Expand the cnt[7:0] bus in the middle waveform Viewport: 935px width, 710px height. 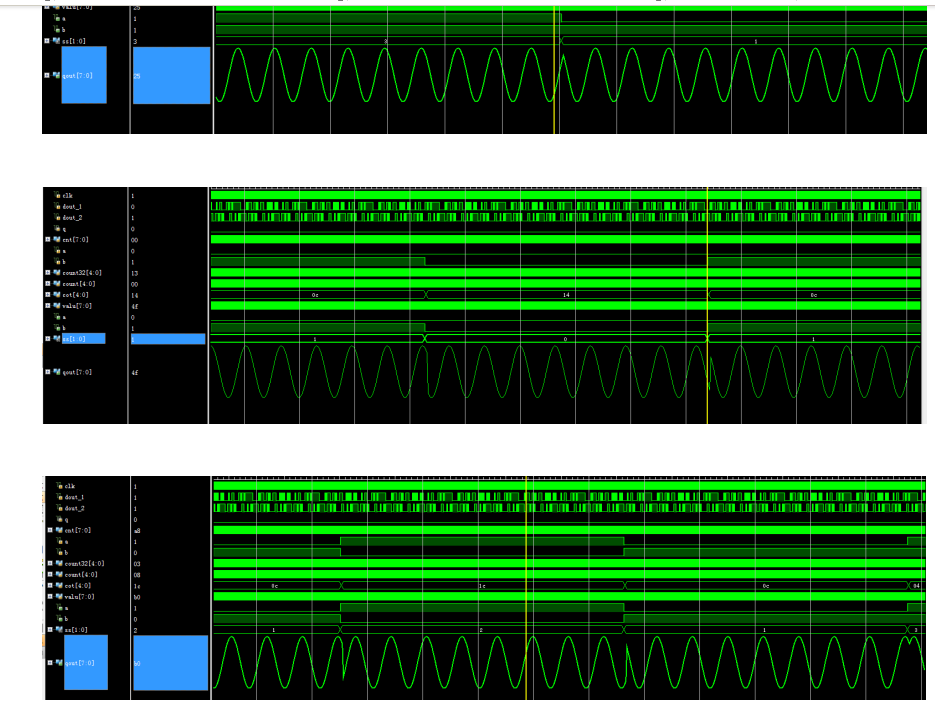pyautogui.click(x=47, y=240)
